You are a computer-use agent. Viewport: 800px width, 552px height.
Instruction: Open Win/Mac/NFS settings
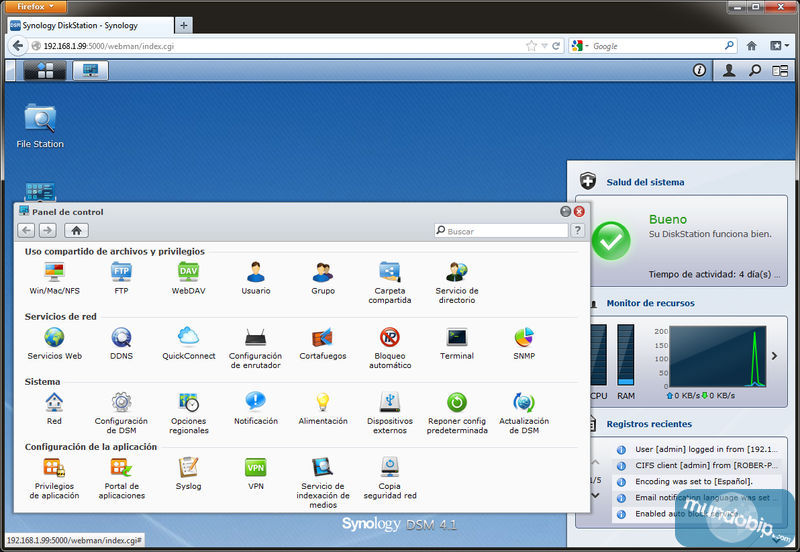click(54, 278)
